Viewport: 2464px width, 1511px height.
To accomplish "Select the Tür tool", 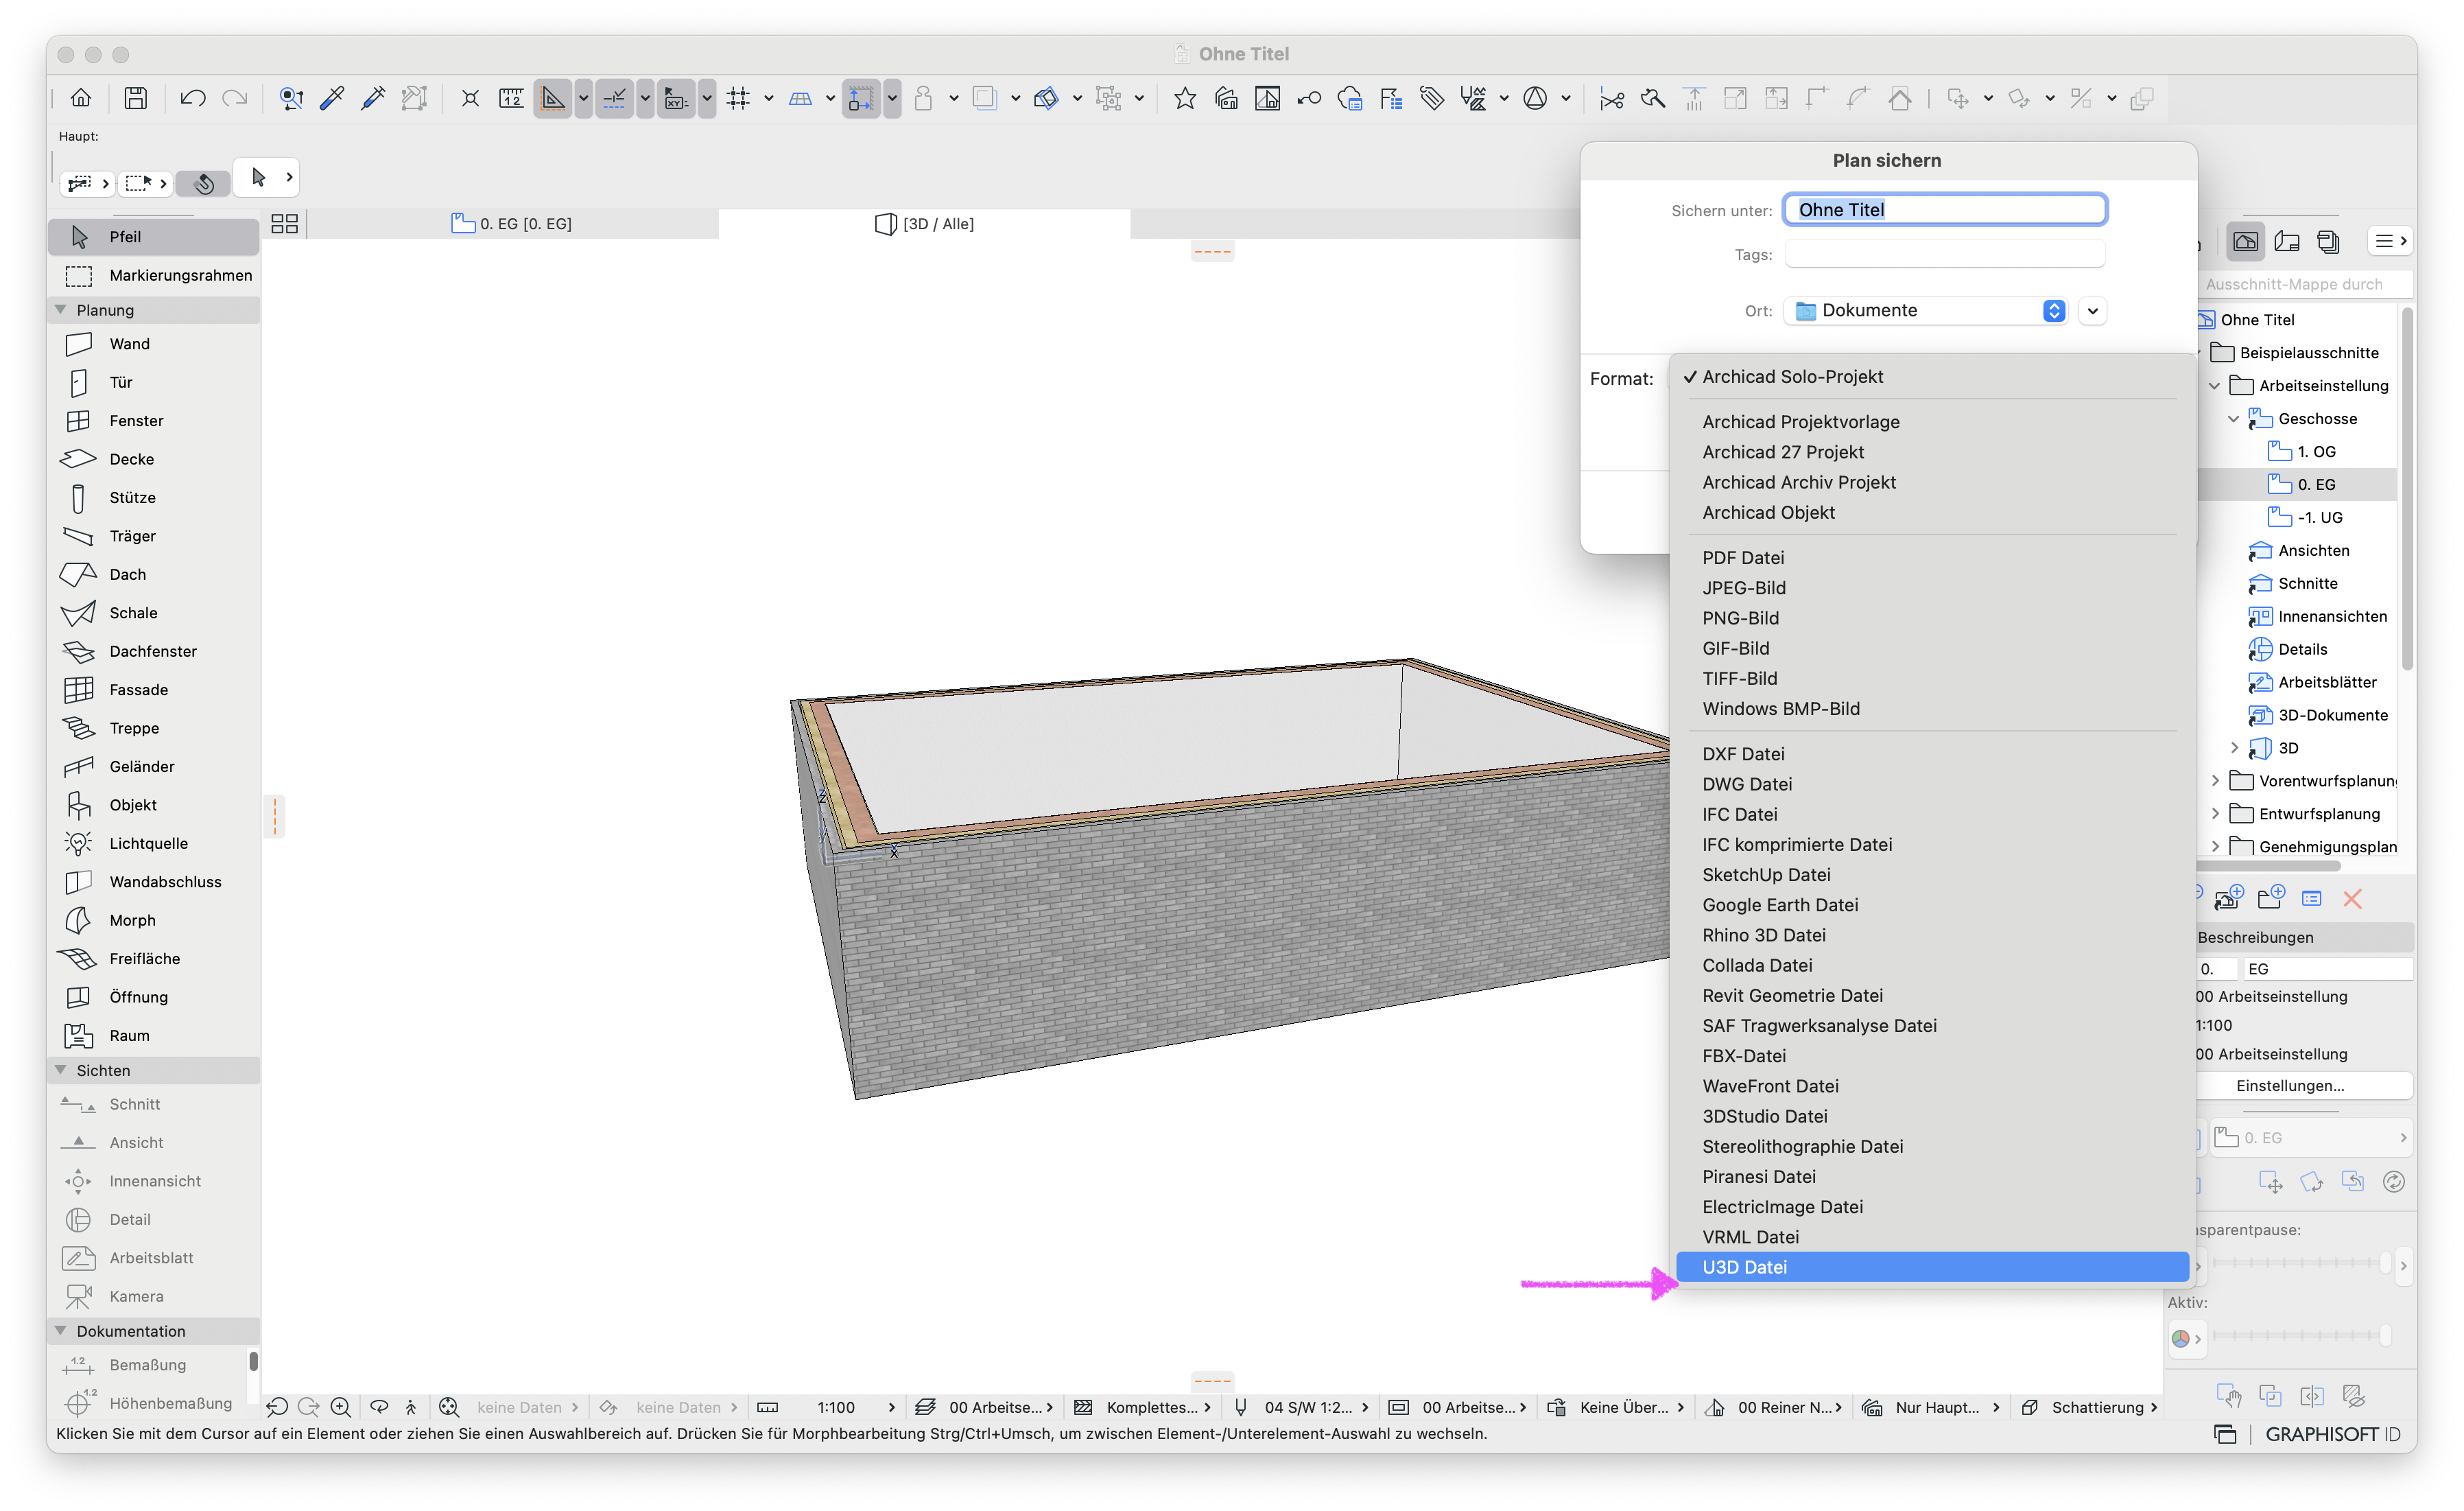I will coord(154,382).
